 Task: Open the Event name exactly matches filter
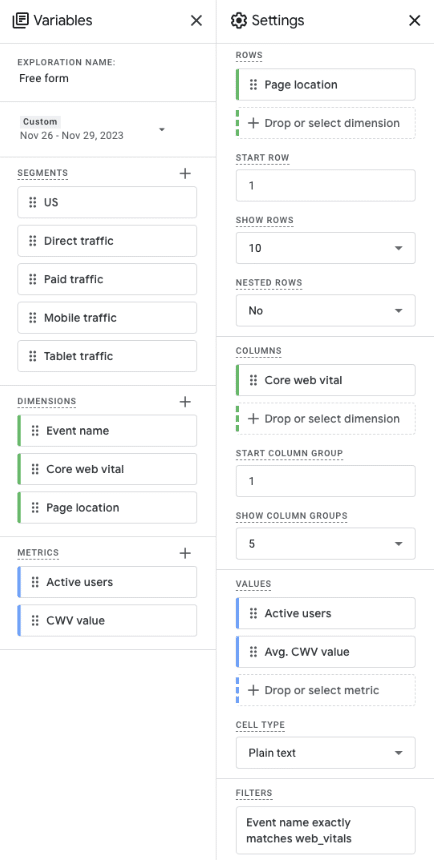click(x=326, y=831)
